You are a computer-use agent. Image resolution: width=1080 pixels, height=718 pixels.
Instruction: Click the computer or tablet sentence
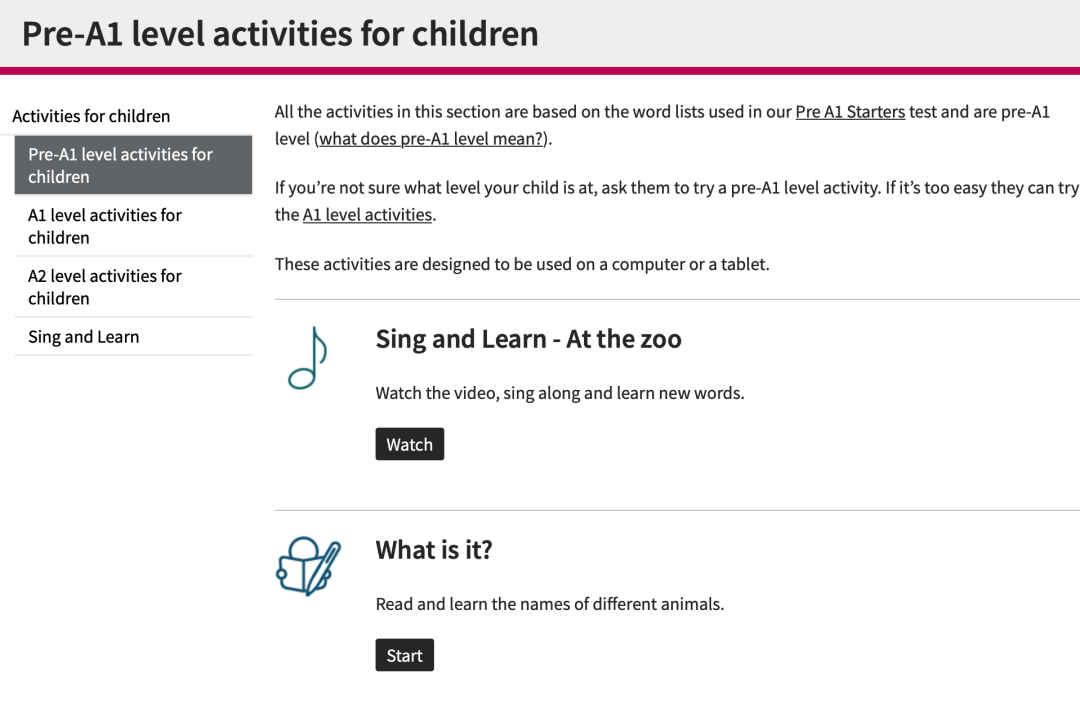(522, 264)
